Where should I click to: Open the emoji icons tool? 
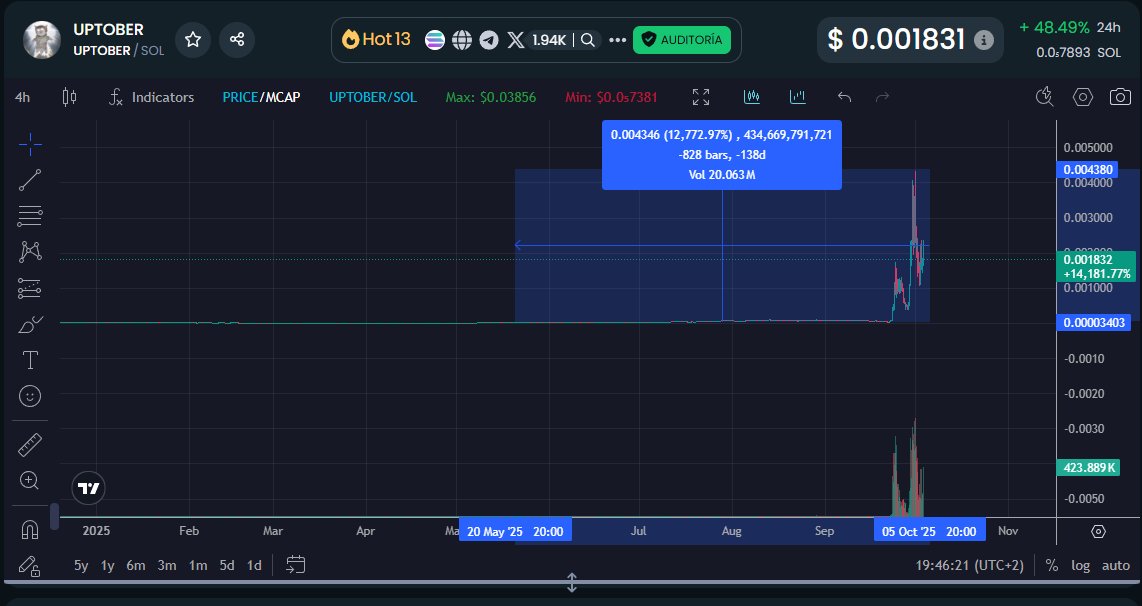[x=30, y=396]
